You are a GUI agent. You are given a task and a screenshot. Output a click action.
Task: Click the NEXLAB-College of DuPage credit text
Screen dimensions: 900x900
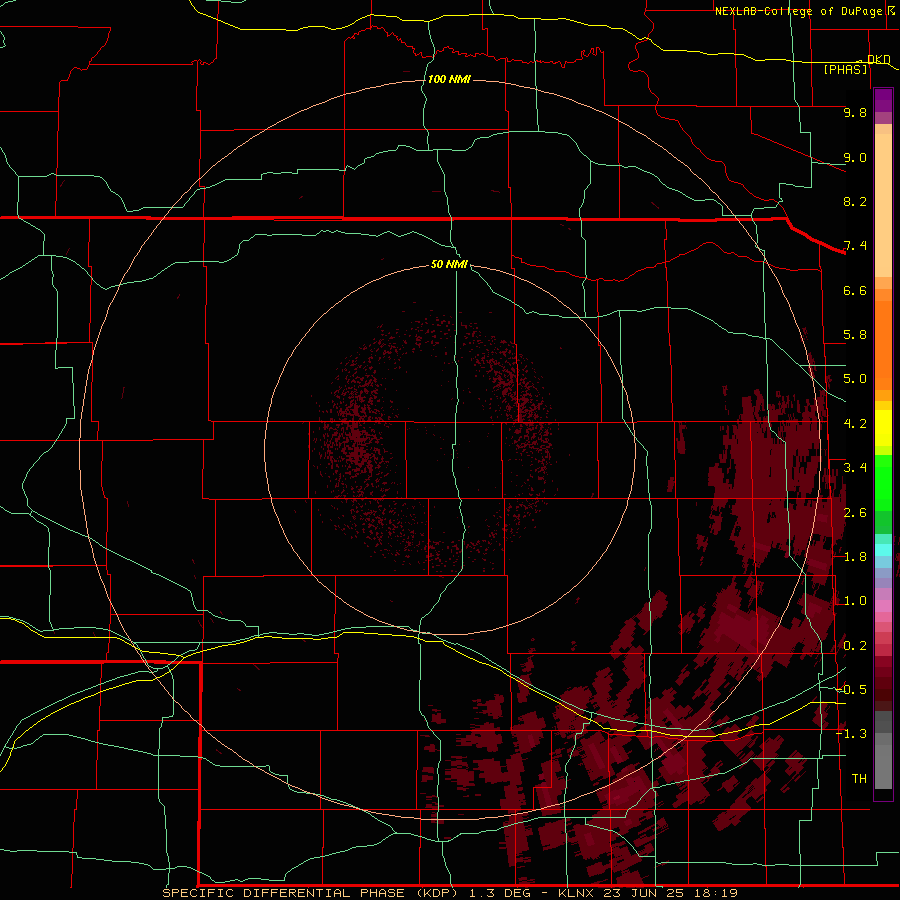pyautogui.click(x=798, y=11)
